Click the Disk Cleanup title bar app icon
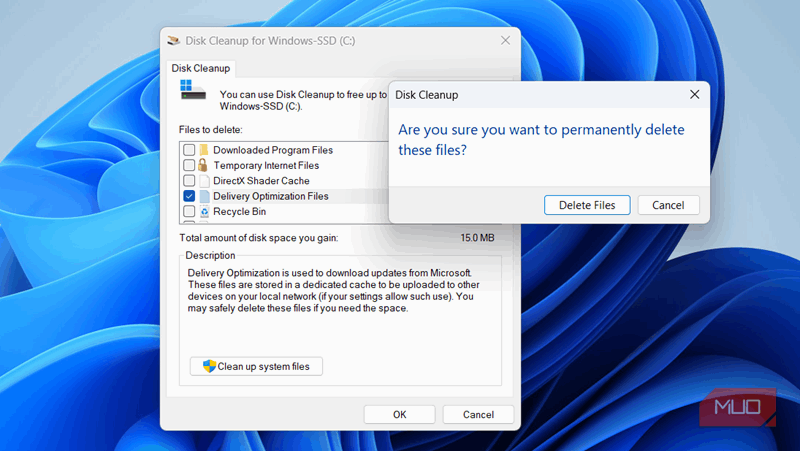Image resolution: width=800 pixels, height=451 pixels. (x=174, y=41)
